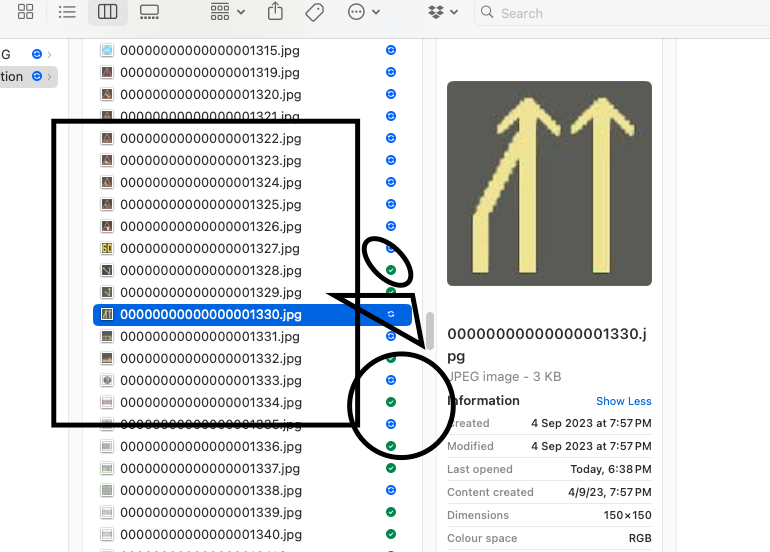Open the Action ellipsis menu

pyautogui.click(x=363, y=12)
